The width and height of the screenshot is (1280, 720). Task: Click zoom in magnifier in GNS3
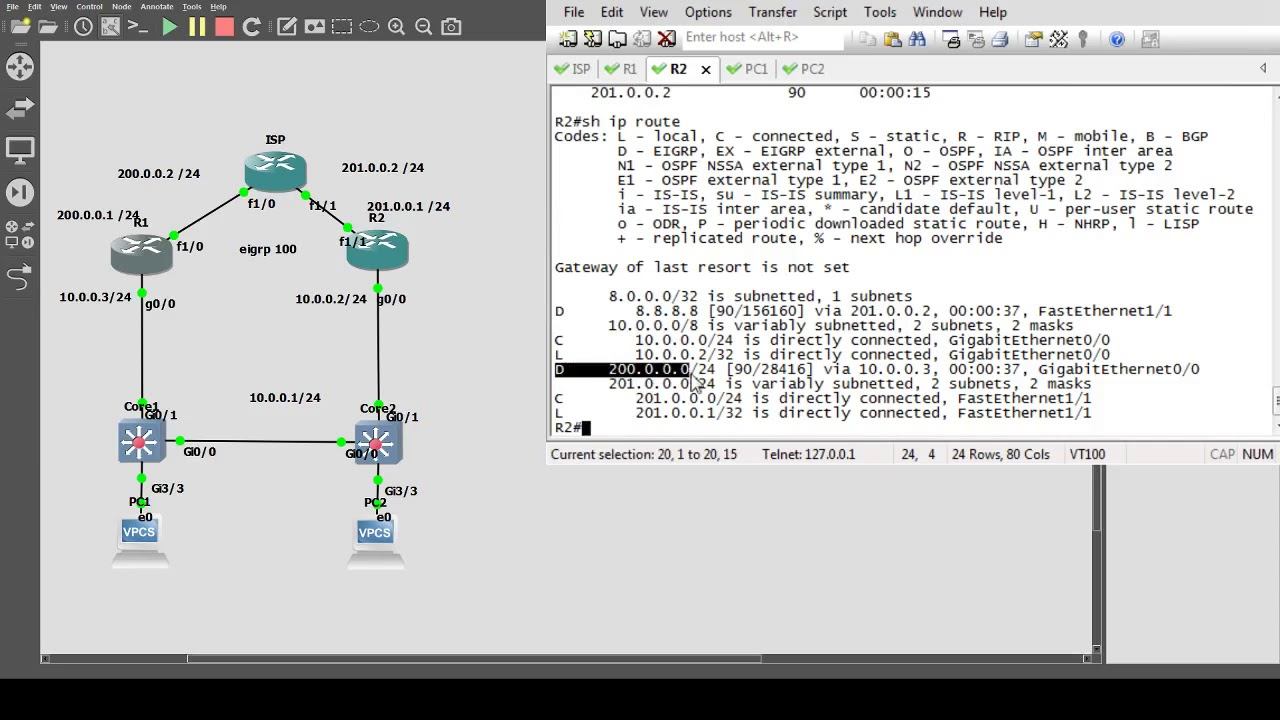click(x=396, y=27)
